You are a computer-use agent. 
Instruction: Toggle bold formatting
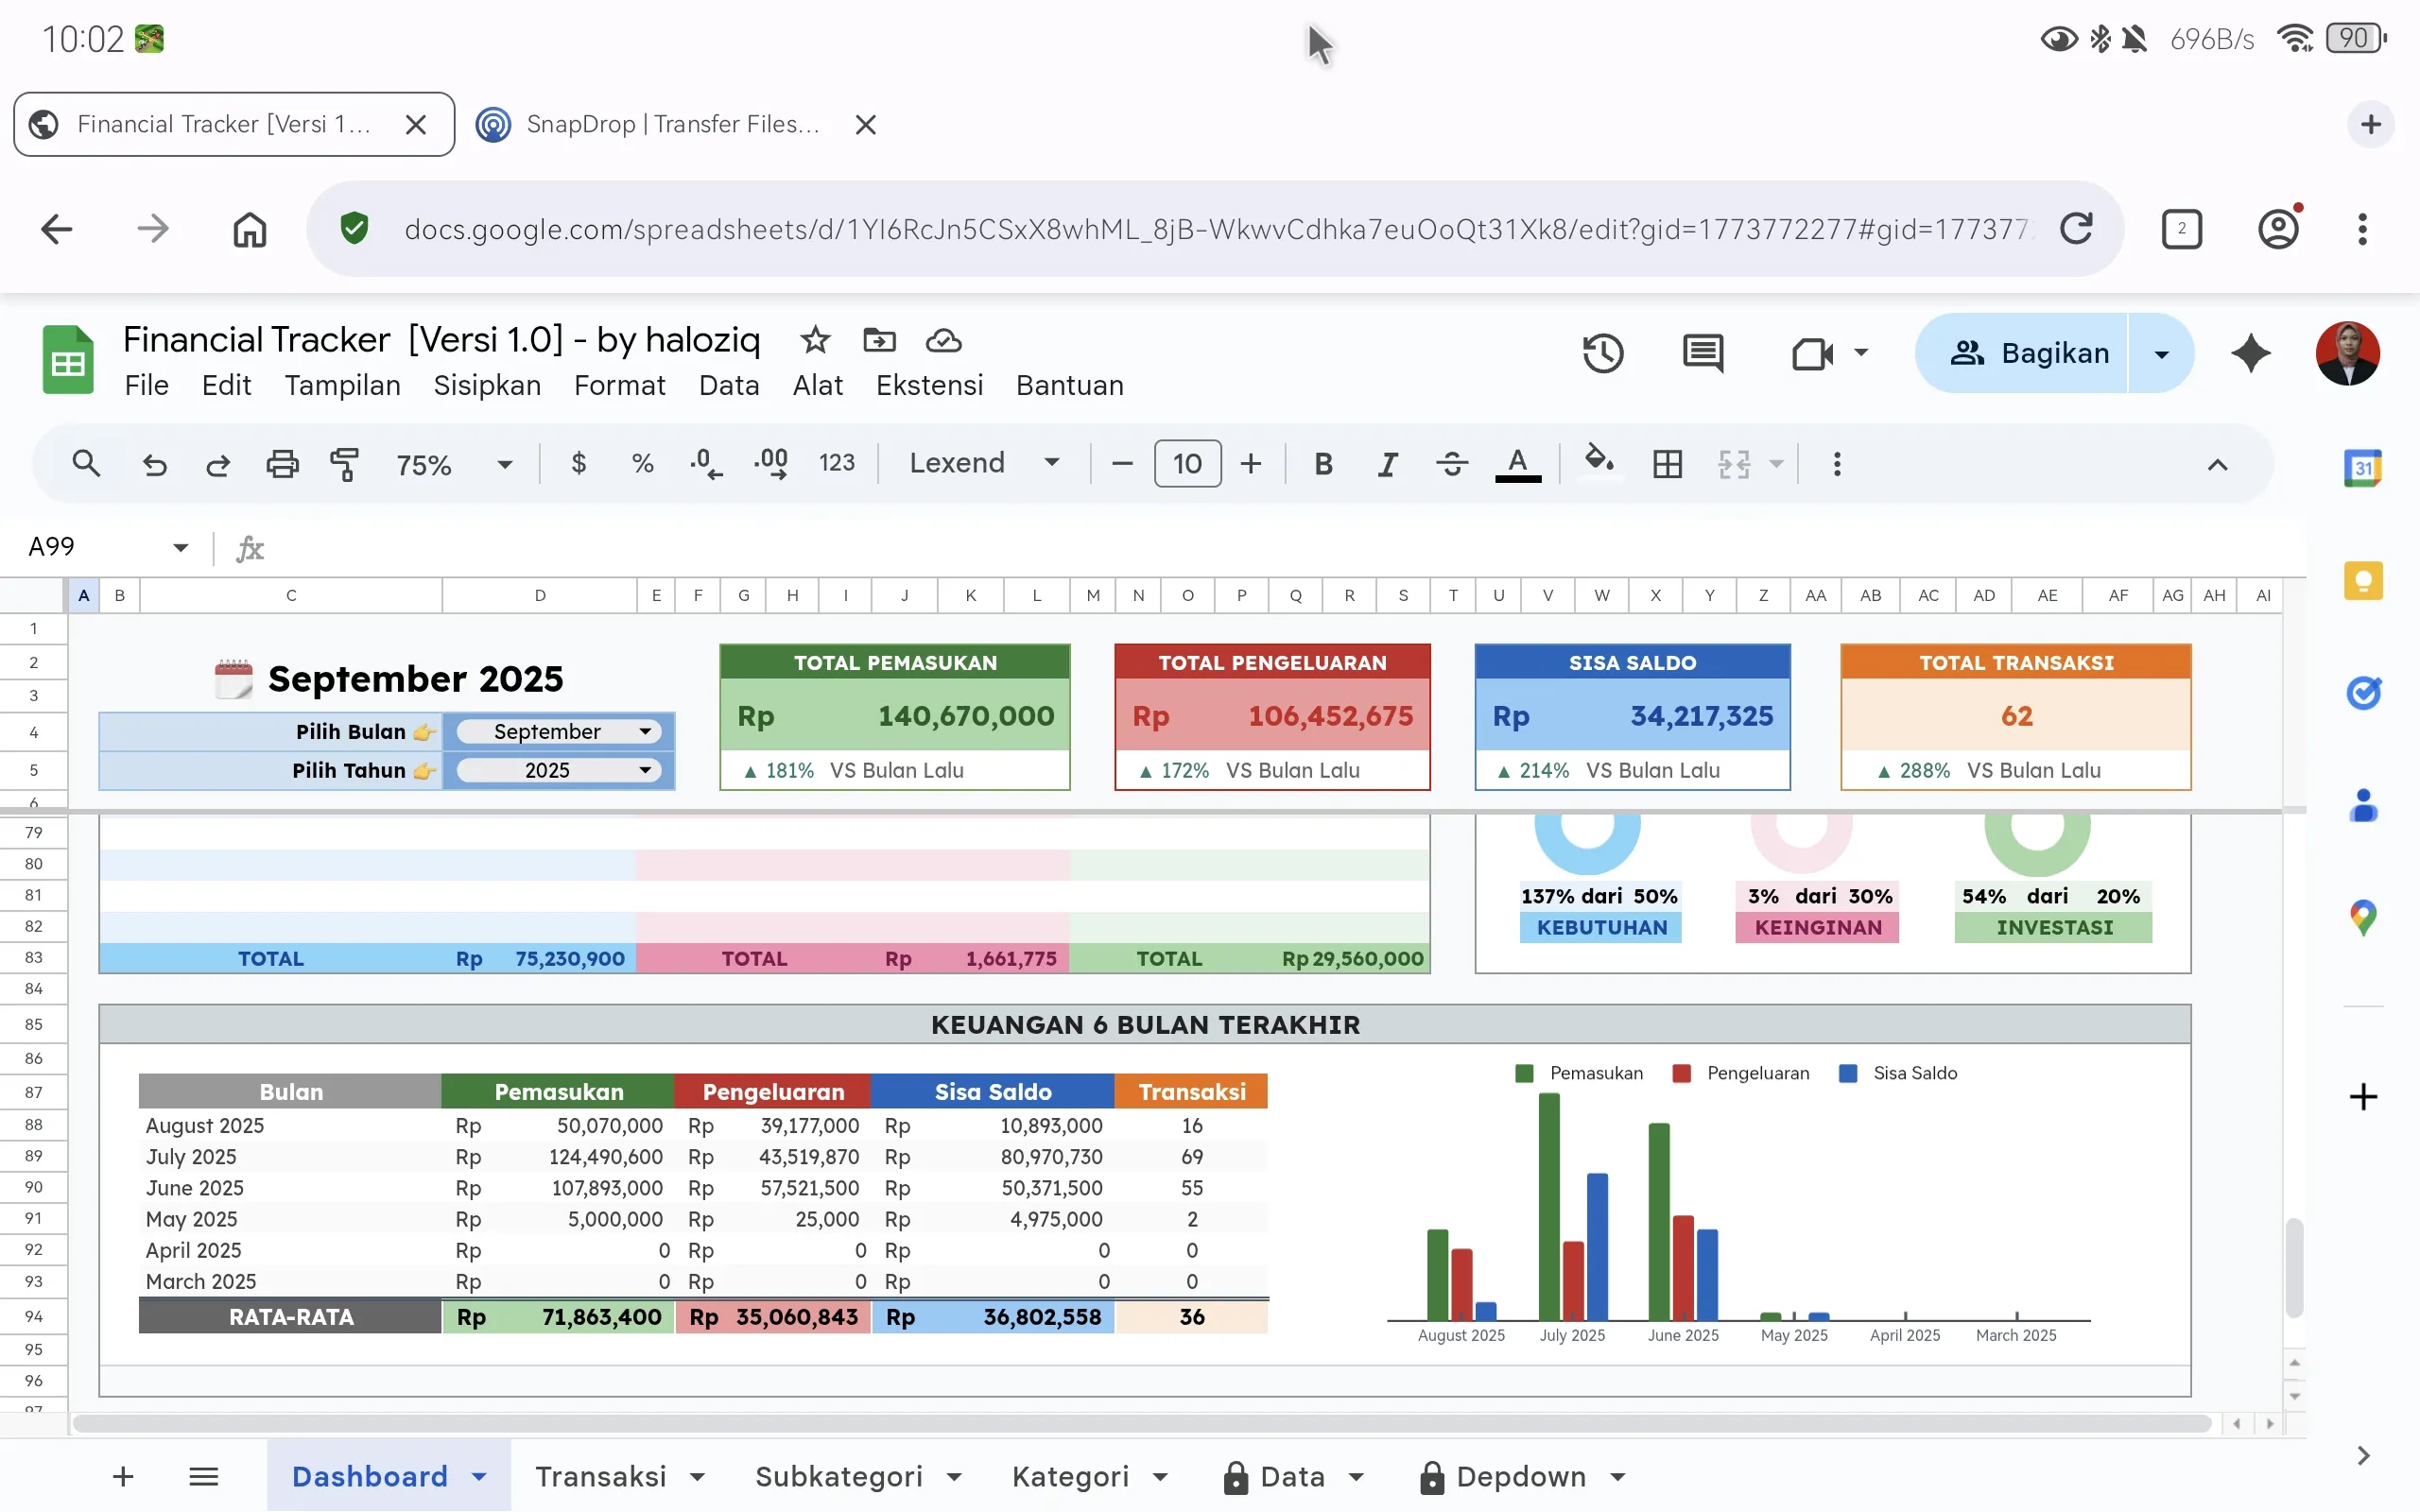pyautogui.click(x=1323, y=464)
